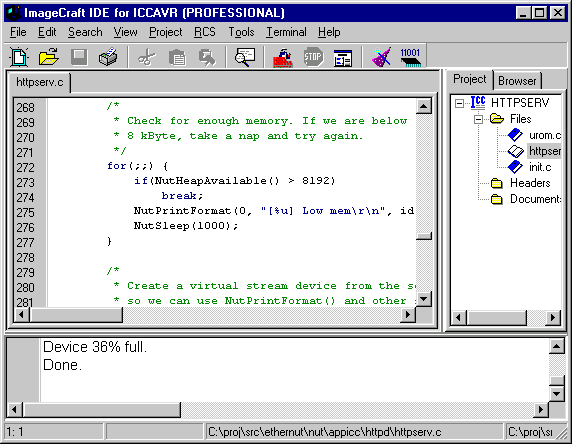Click the file path in status bar
This screenshot has width=572, height=444.
[325, 432]
